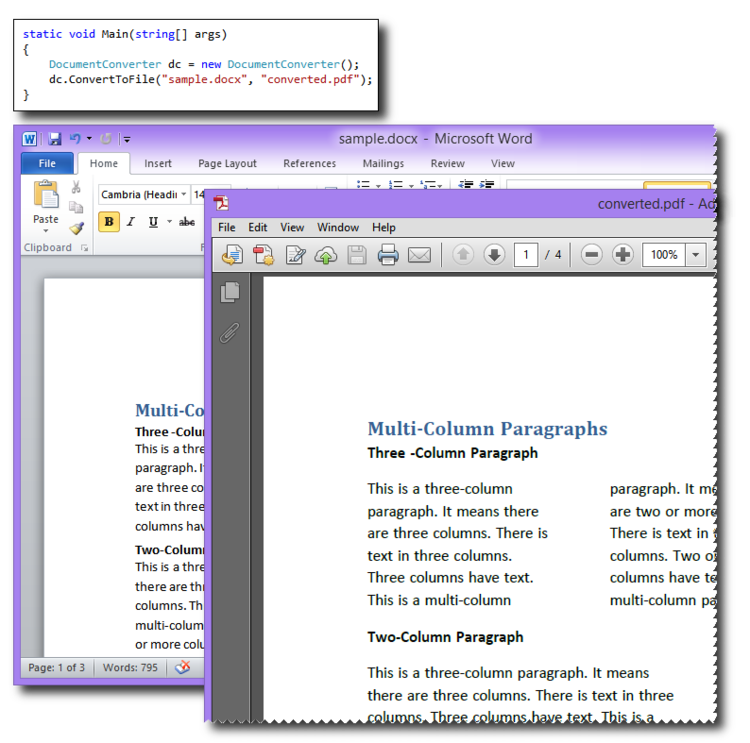Screen dimensions: 750x743
Task: Click the Print icon in the PDF toolbar
Action: [388, 255]
